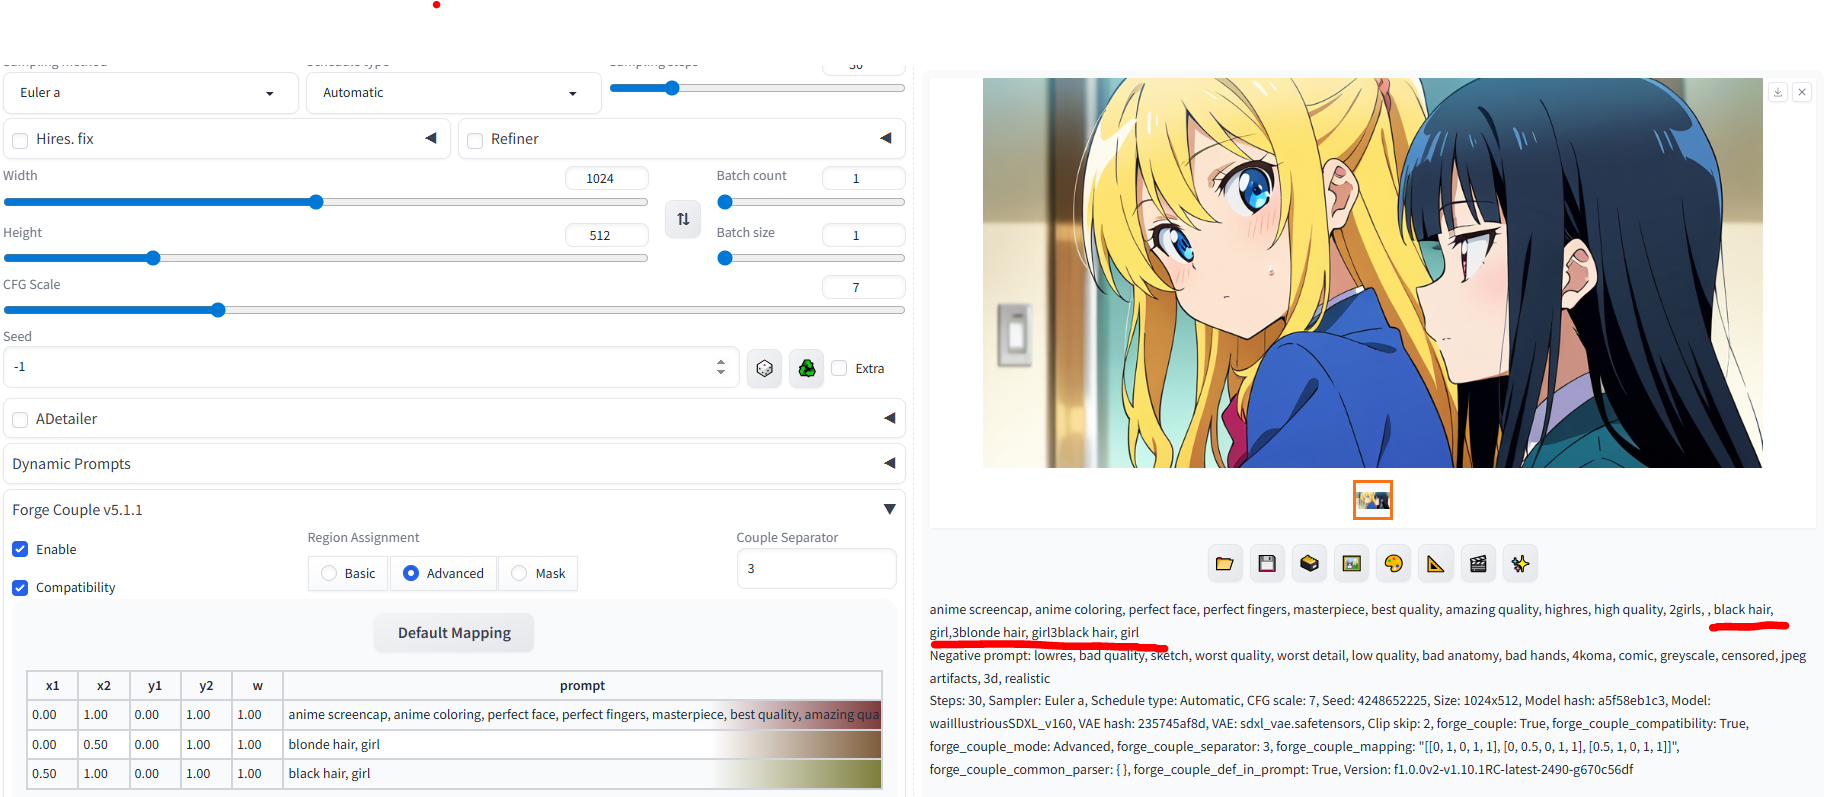Close the gallery image preview
This screenshot has height=797, width=1833.
pyautogui.click(x=1802, y=92)
